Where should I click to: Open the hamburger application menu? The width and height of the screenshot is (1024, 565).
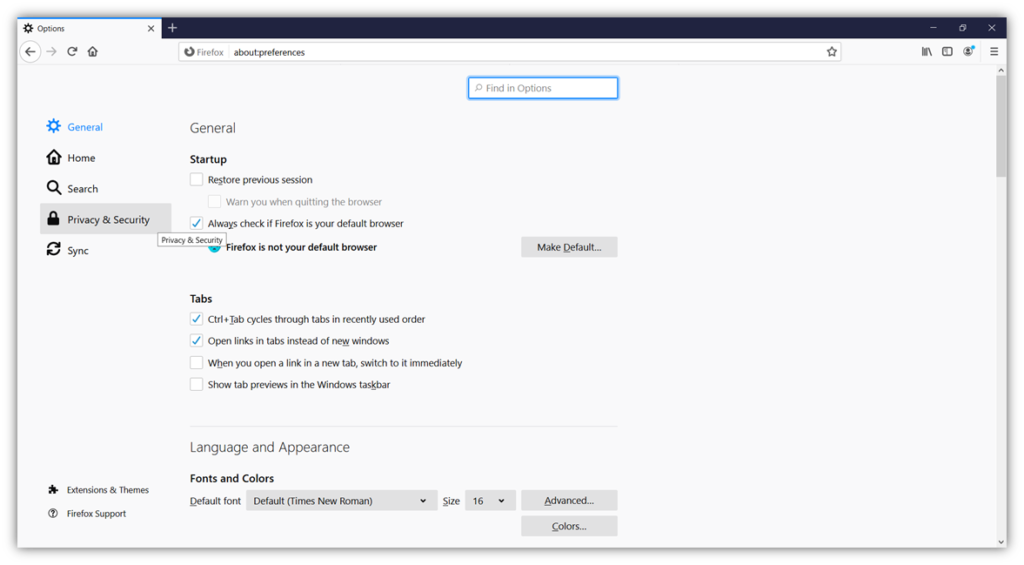tap(994, 52)
